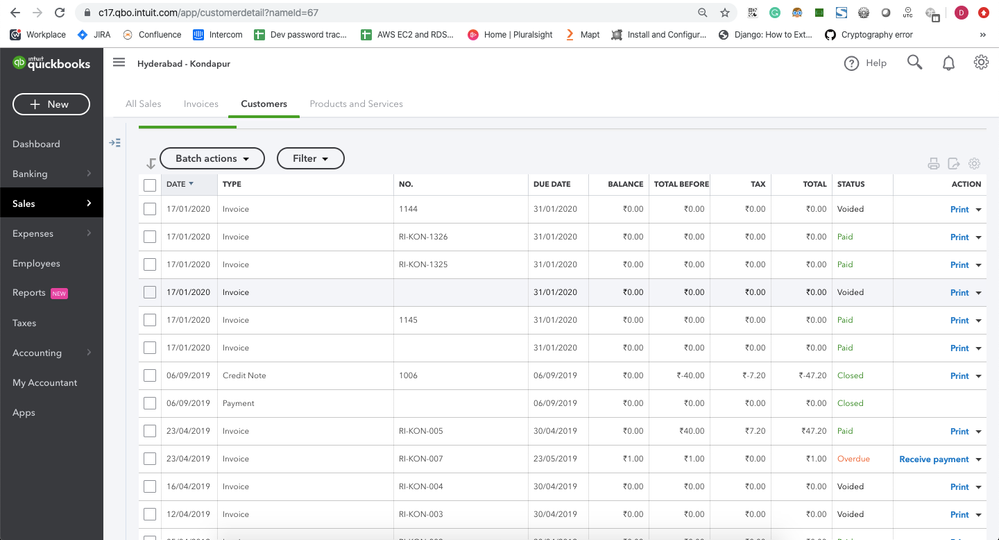
Task: Collapse the left panel arrow icon
Action: pos(115,143)
